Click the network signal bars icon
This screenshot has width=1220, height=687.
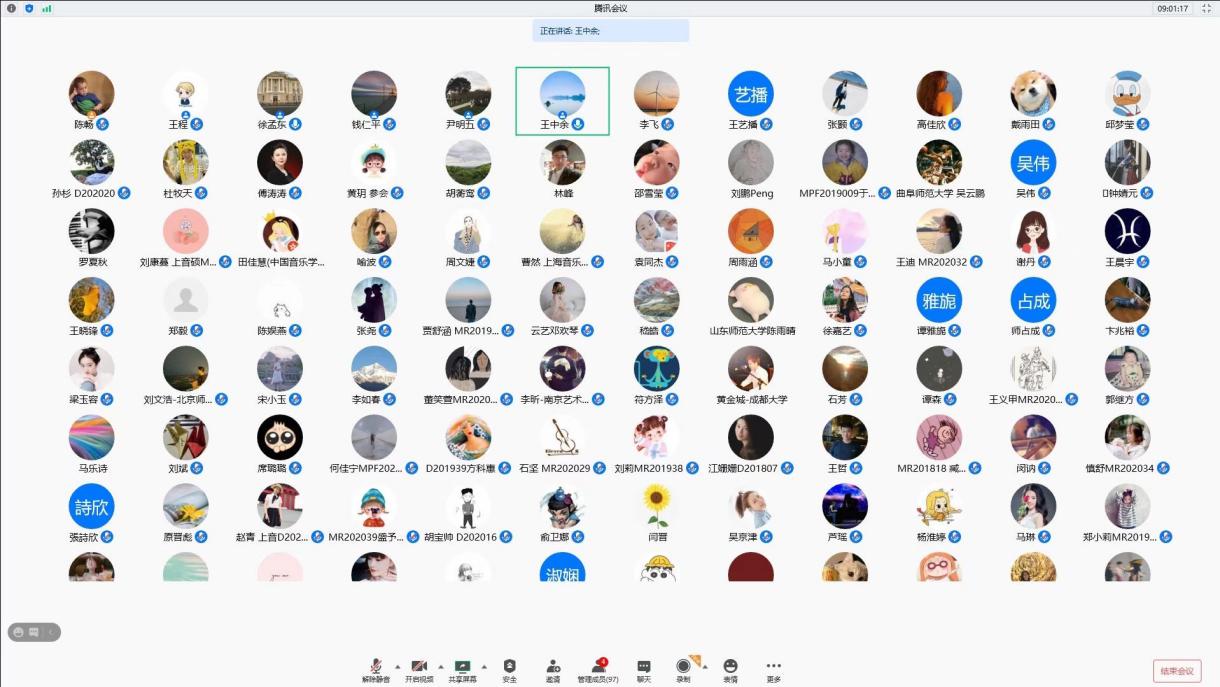[47, 8]
